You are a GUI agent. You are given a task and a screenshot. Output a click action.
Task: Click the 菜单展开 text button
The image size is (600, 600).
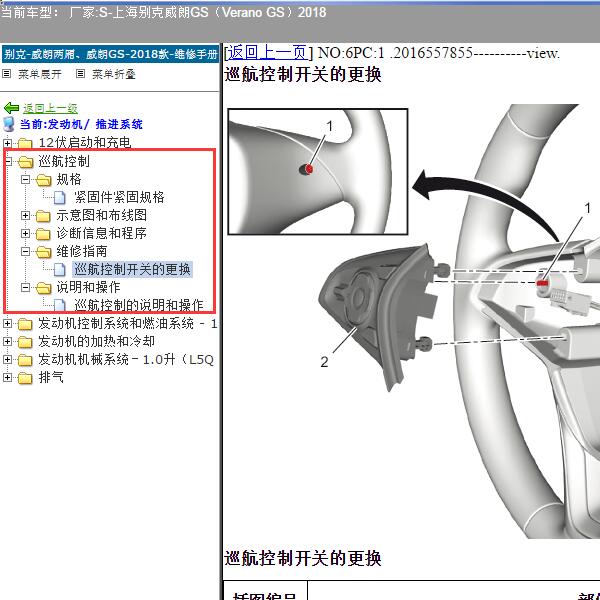40,74
